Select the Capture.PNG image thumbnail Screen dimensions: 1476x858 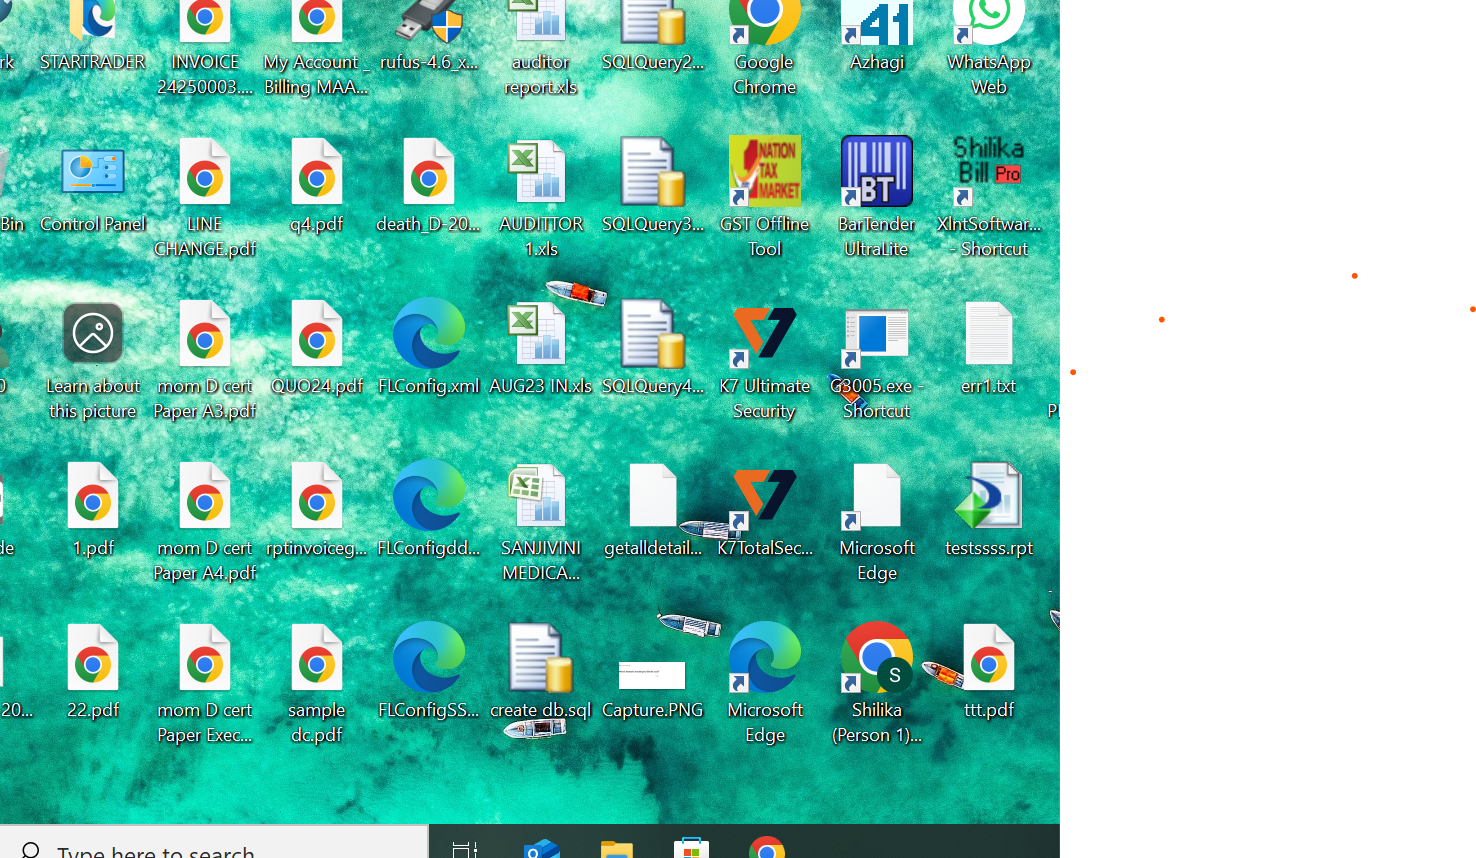pyautogui.click(x=652, y=676)
